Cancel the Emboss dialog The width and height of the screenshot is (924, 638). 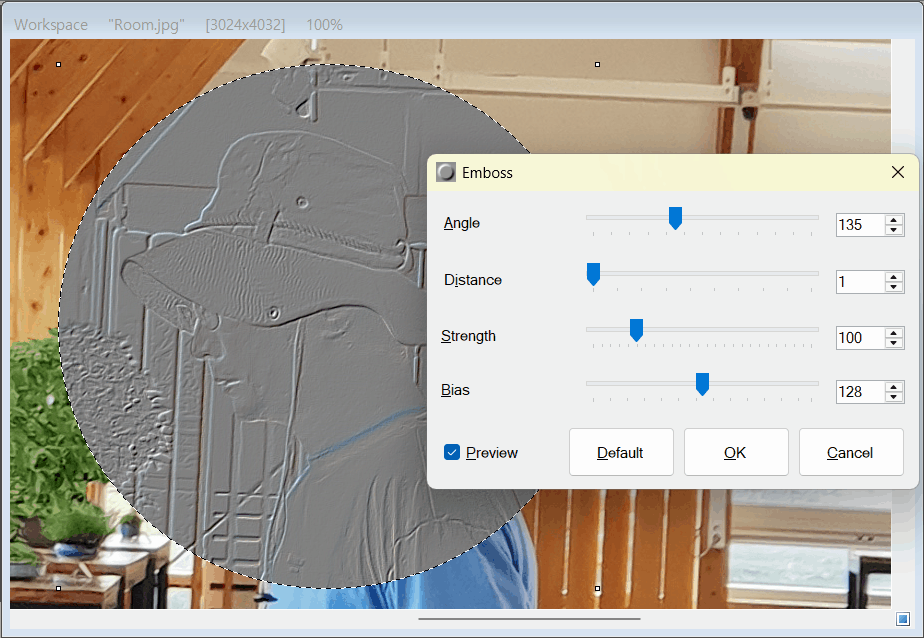(851, 452)
